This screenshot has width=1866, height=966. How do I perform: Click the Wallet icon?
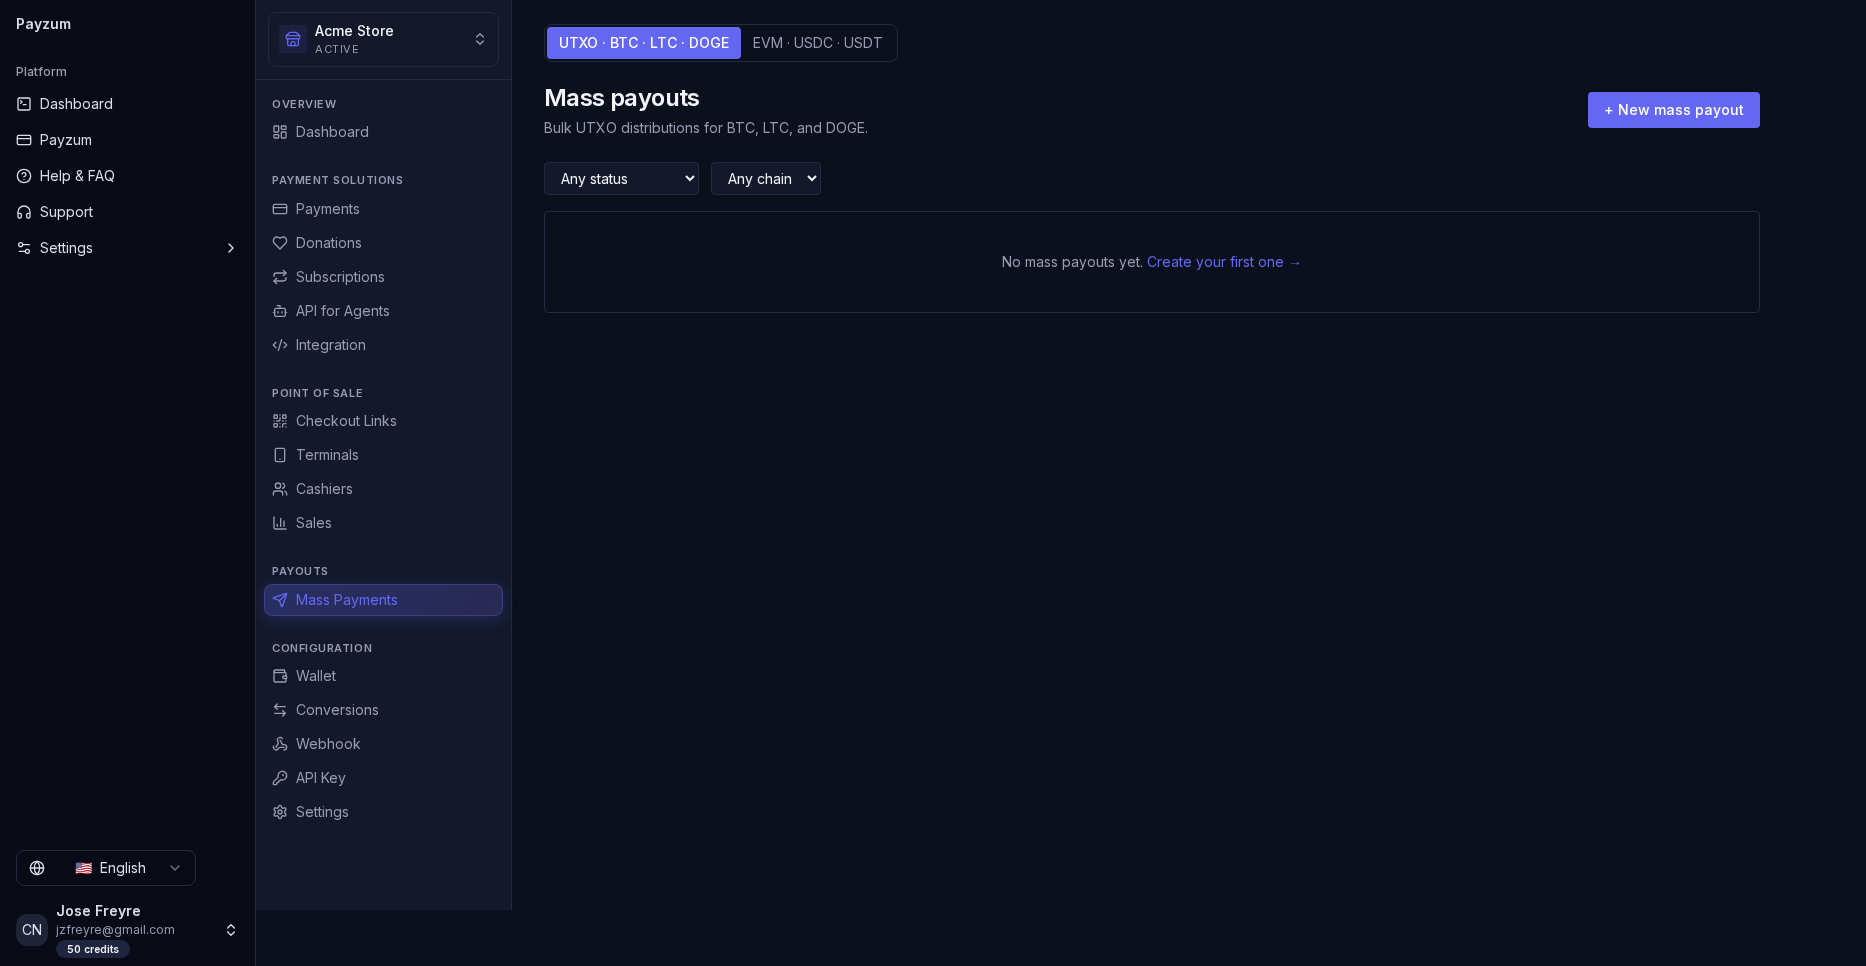point(280,676)
